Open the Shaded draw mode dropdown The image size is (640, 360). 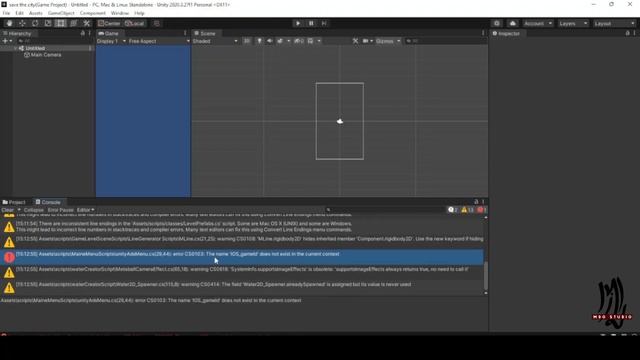[x=215, y=41]
